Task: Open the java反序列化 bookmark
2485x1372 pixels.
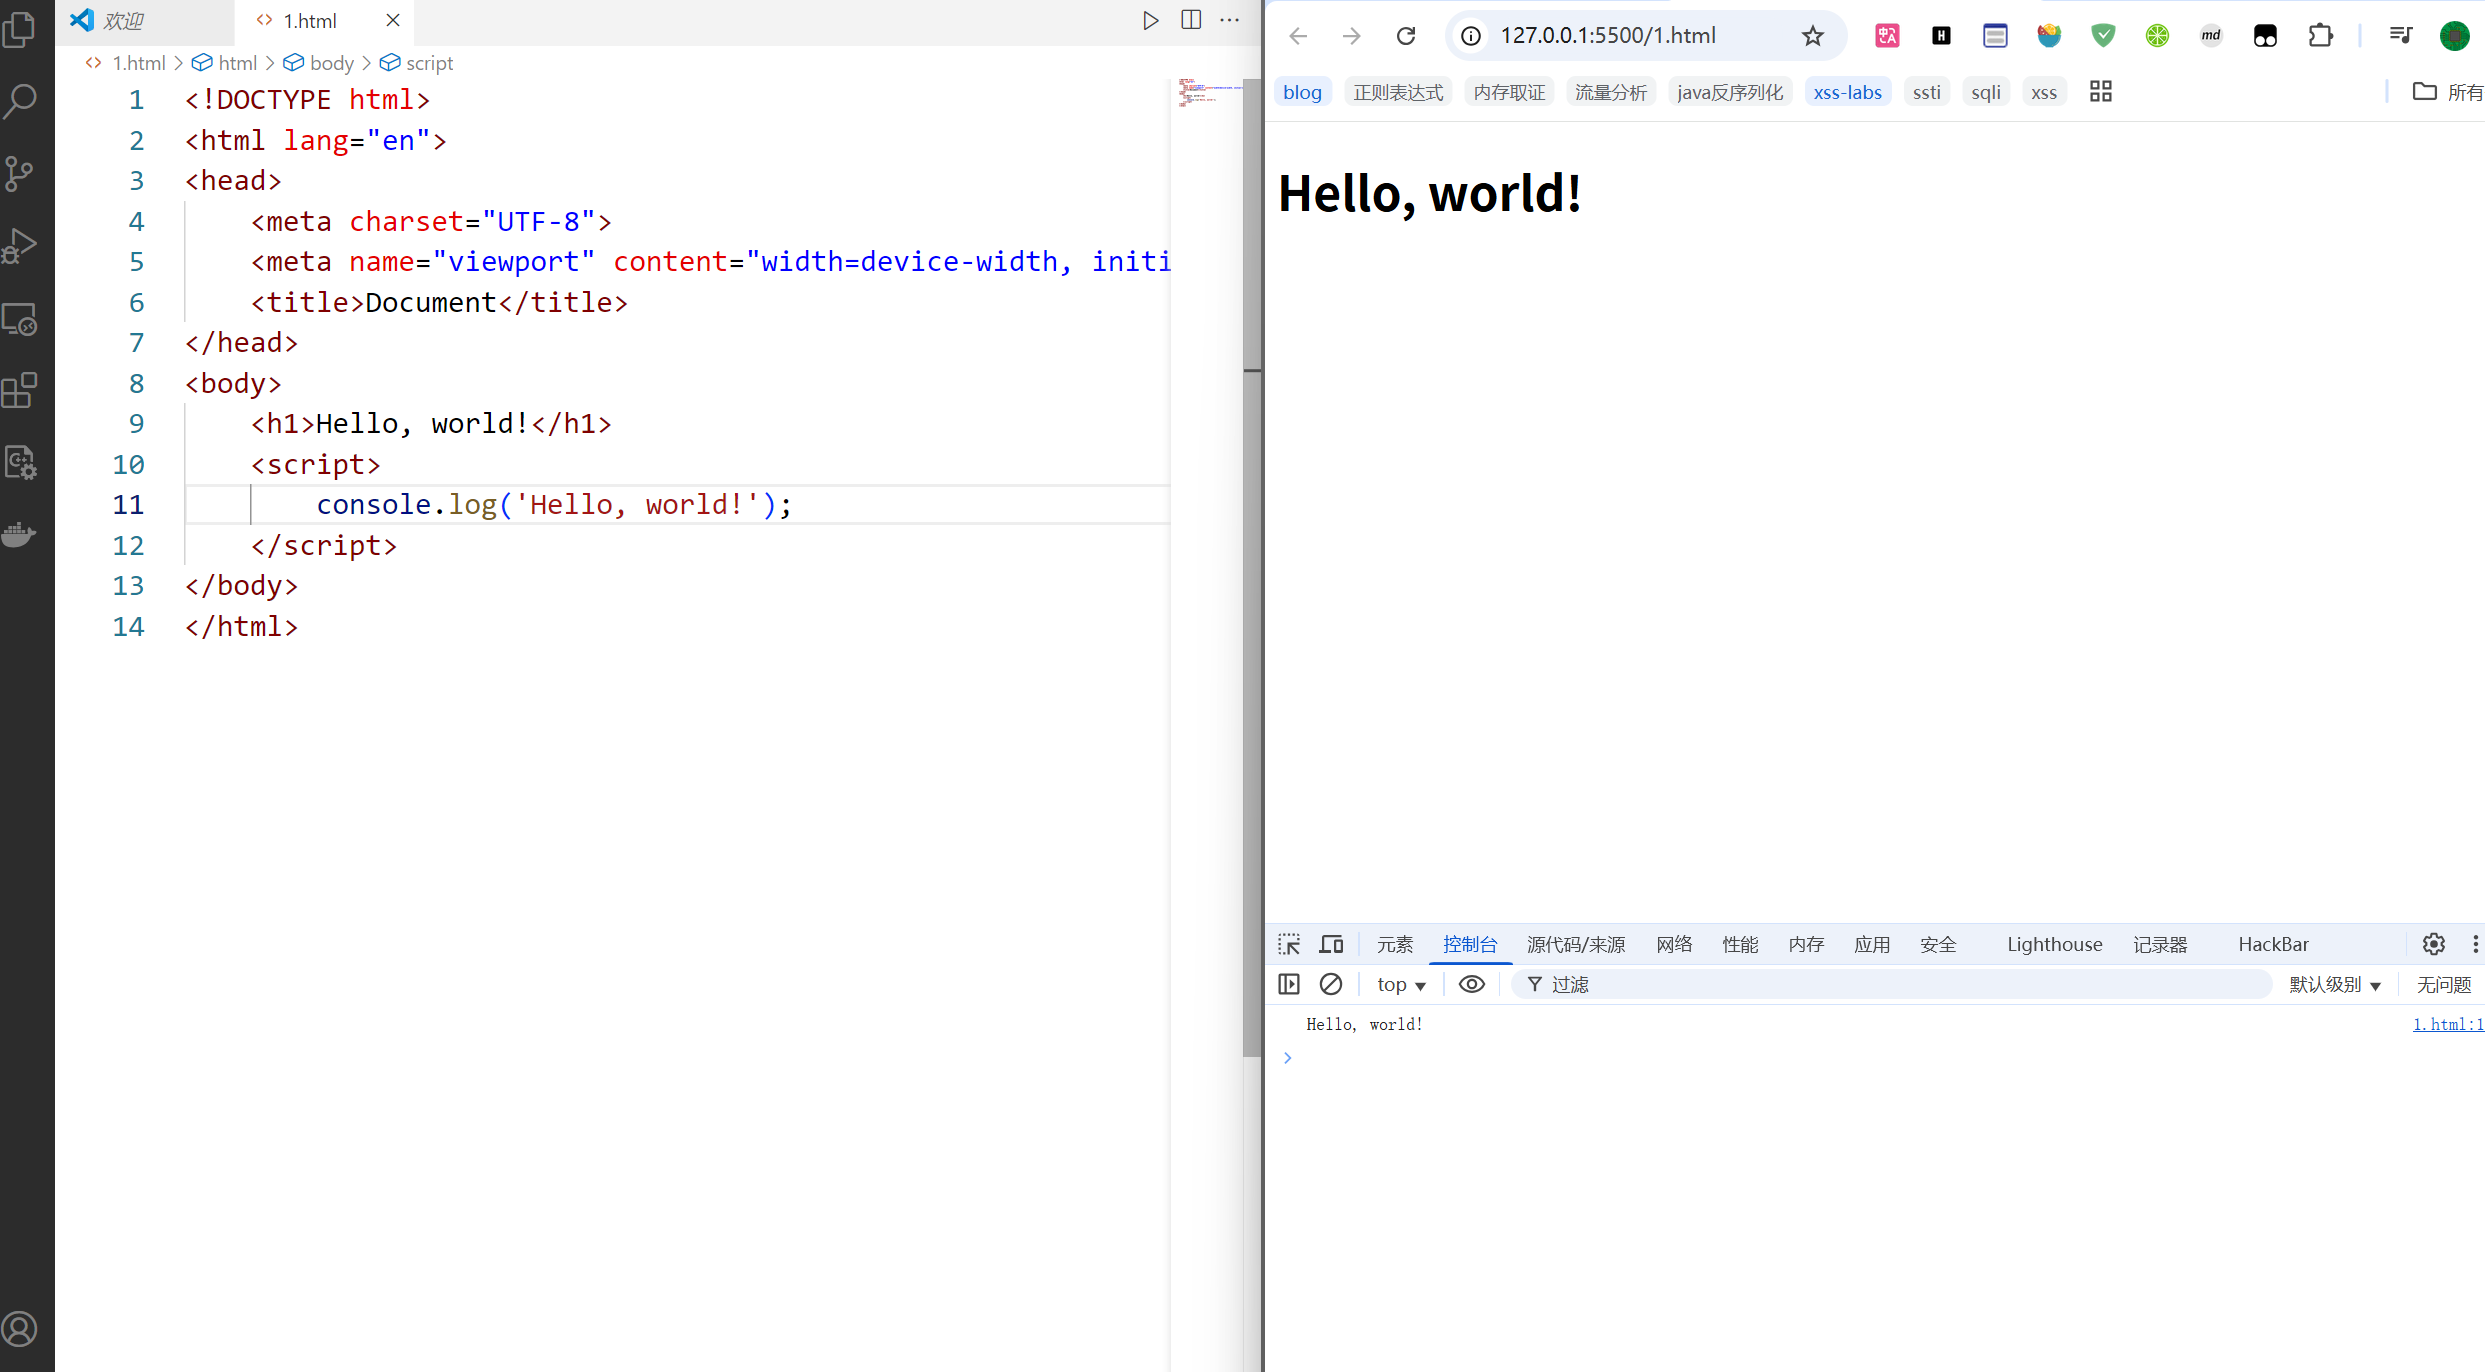Action: click(1730, 92)
